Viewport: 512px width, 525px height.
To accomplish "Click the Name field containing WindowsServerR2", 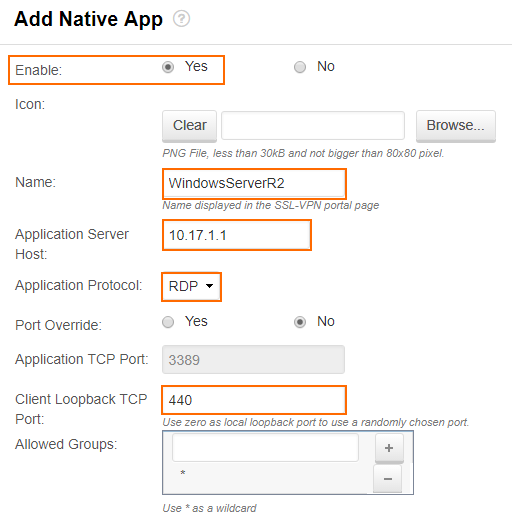I will pos(254,183).
